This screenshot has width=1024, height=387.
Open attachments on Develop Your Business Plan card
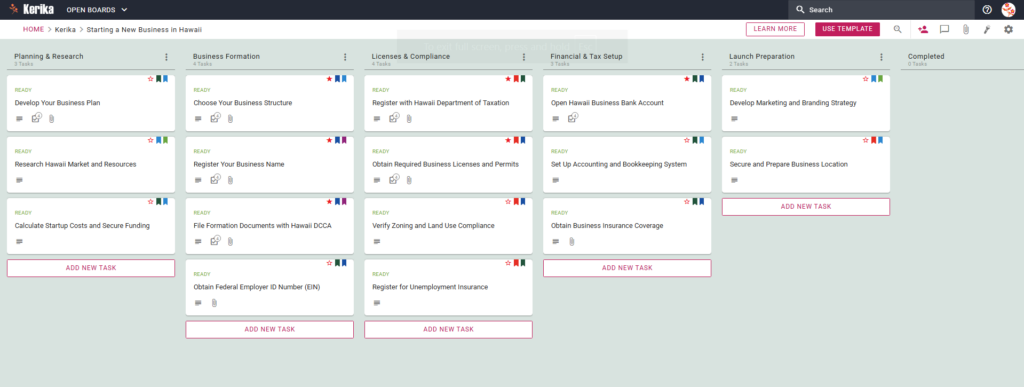coord(52,119)
